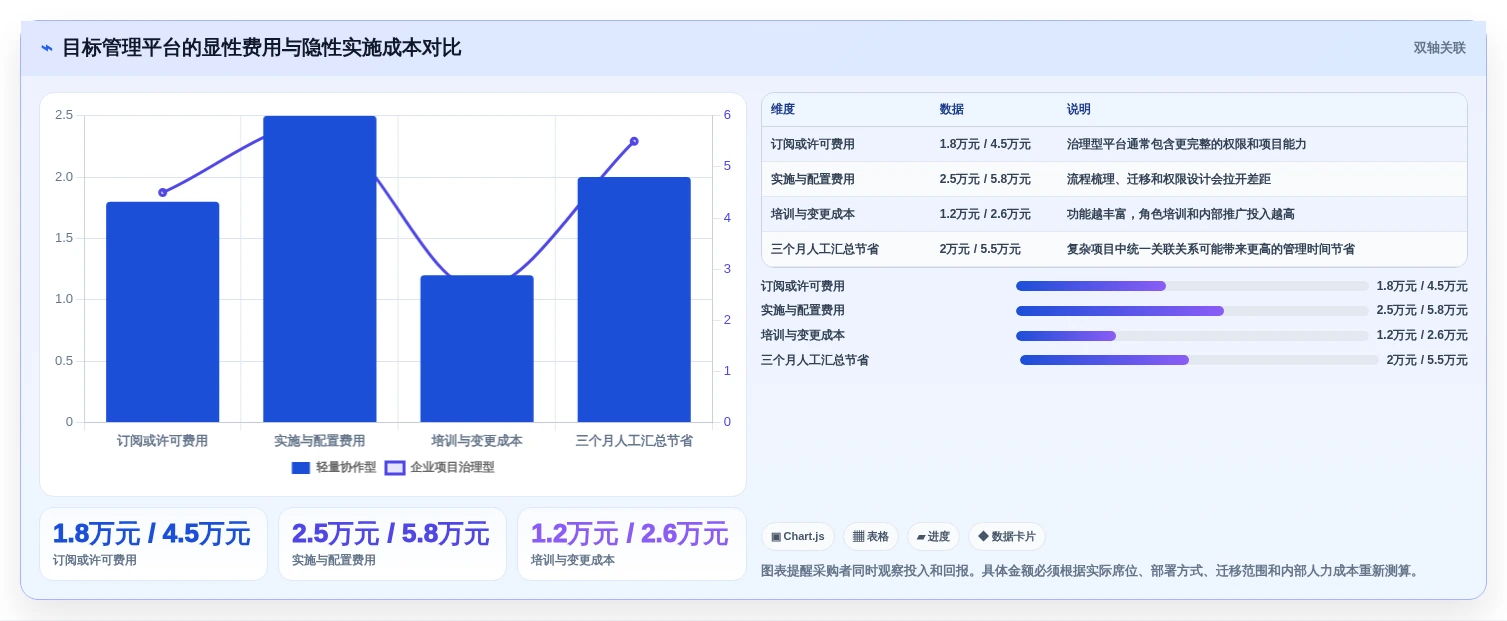Select the Chart.js tag
This screenshot has width=1507, height=621.
[798, 537]
